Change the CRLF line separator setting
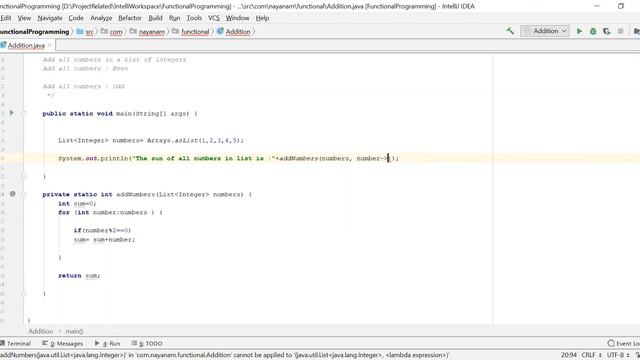This screenshot has height=360, width=640. click(591, 355)
